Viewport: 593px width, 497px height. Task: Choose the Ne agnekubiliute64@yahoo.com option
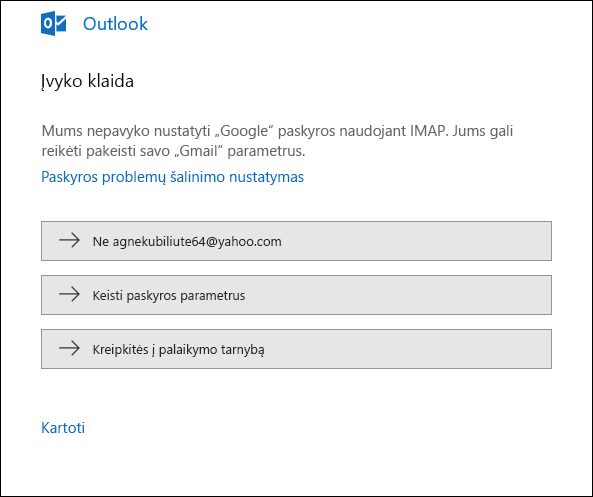point(296,241)
